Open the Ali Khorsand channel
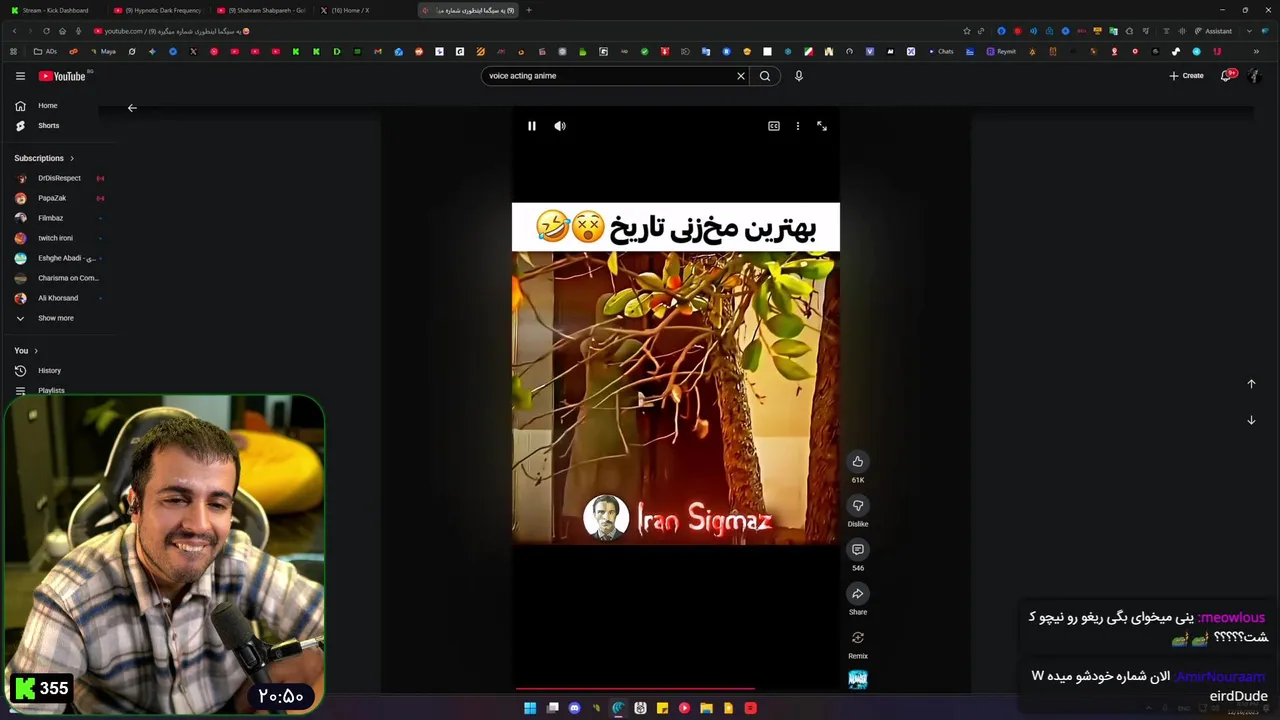The image size is (1280, 720). tap(58, 298)
